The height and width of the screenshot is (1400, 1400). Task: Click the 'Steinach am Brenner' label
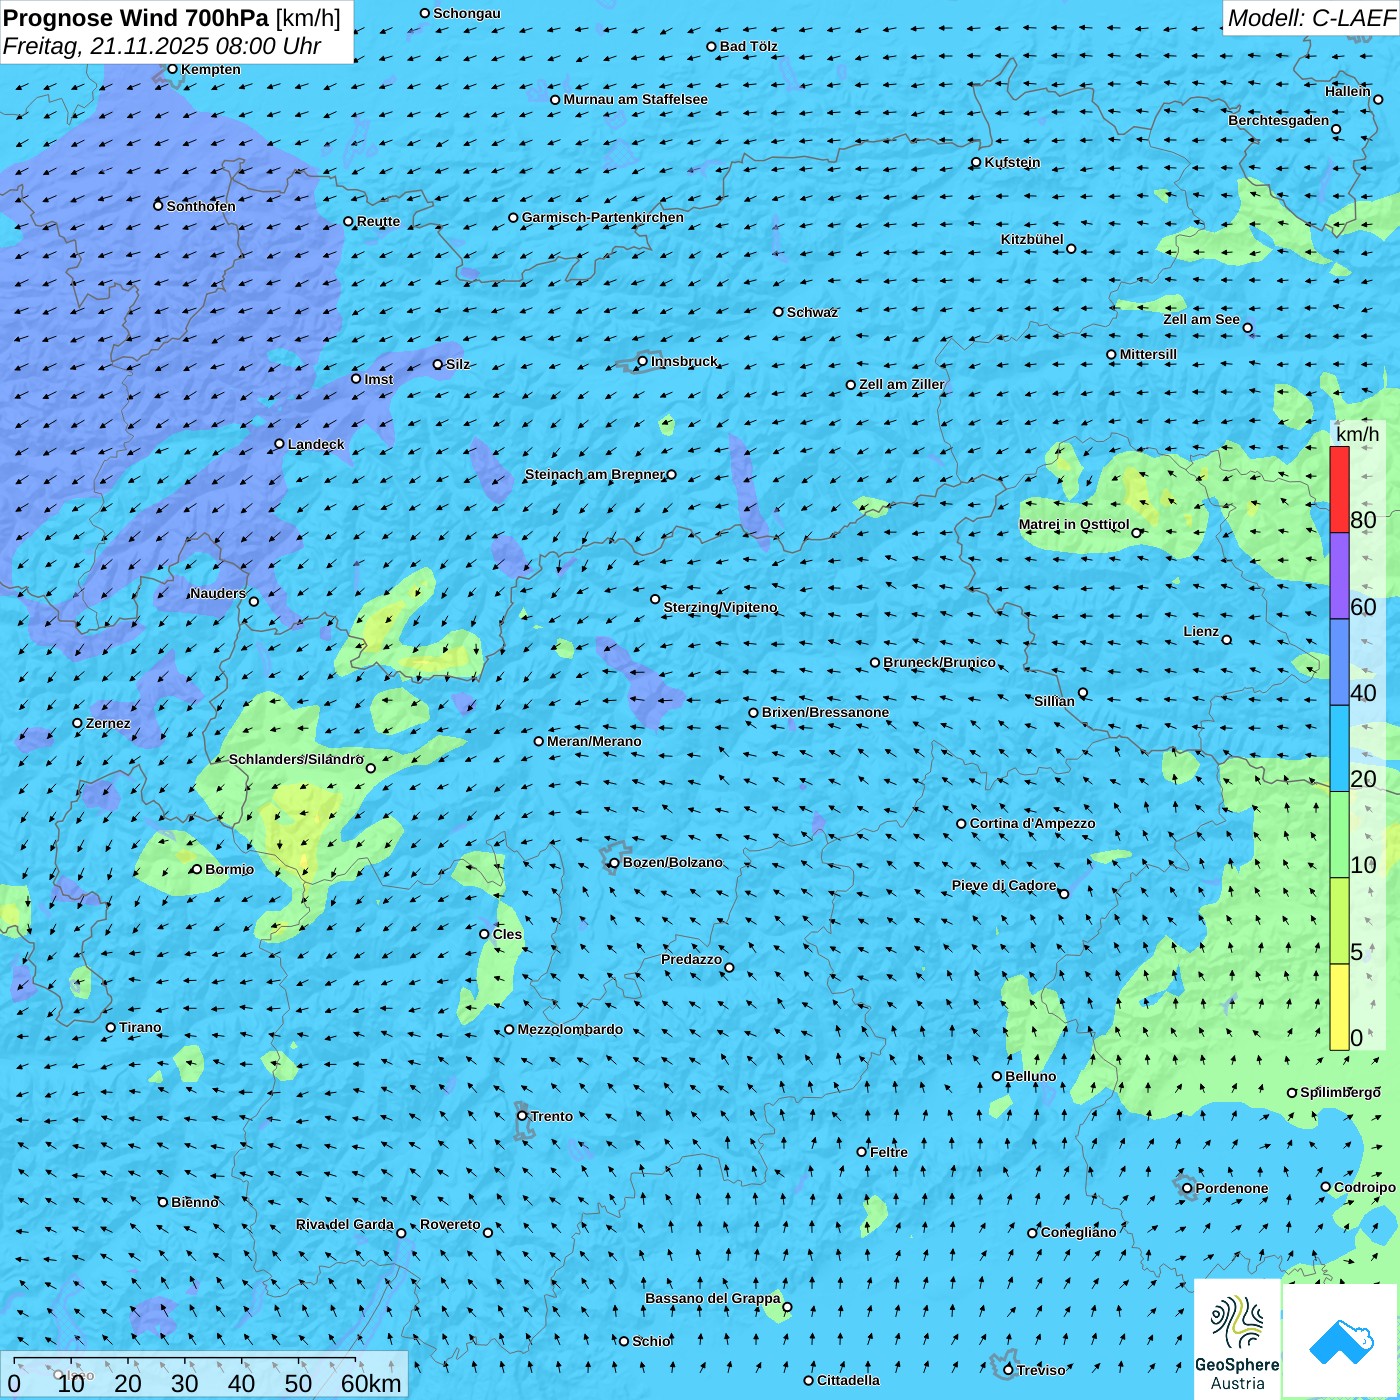(594, 474)
